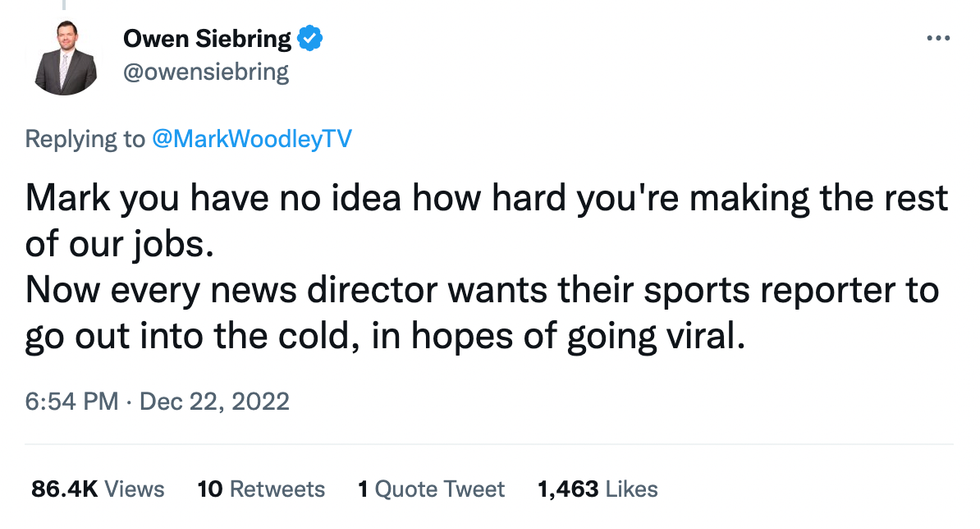Click the Owen Siebring display name
Image resolution: width=980 pixels, height=529 pixels.
tap(207, 40)
